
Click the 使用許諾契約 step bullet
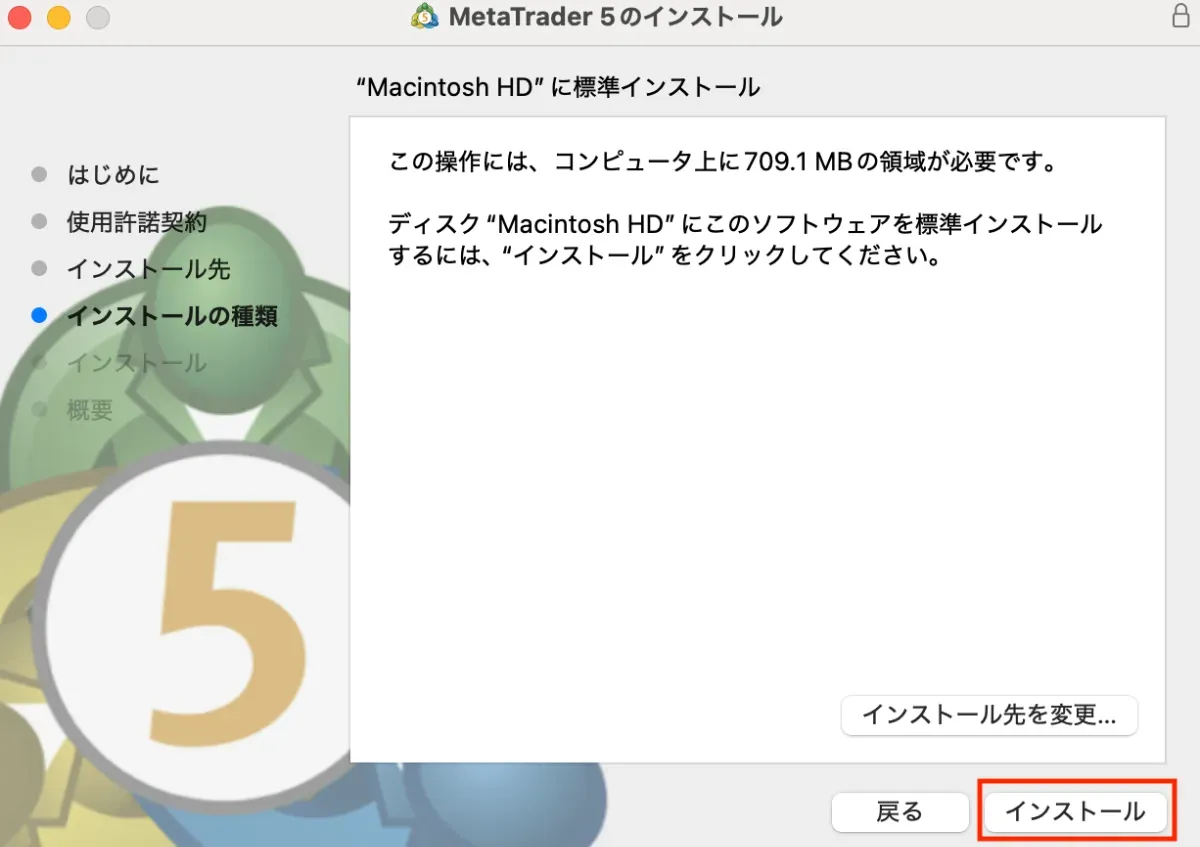point(40,222)
